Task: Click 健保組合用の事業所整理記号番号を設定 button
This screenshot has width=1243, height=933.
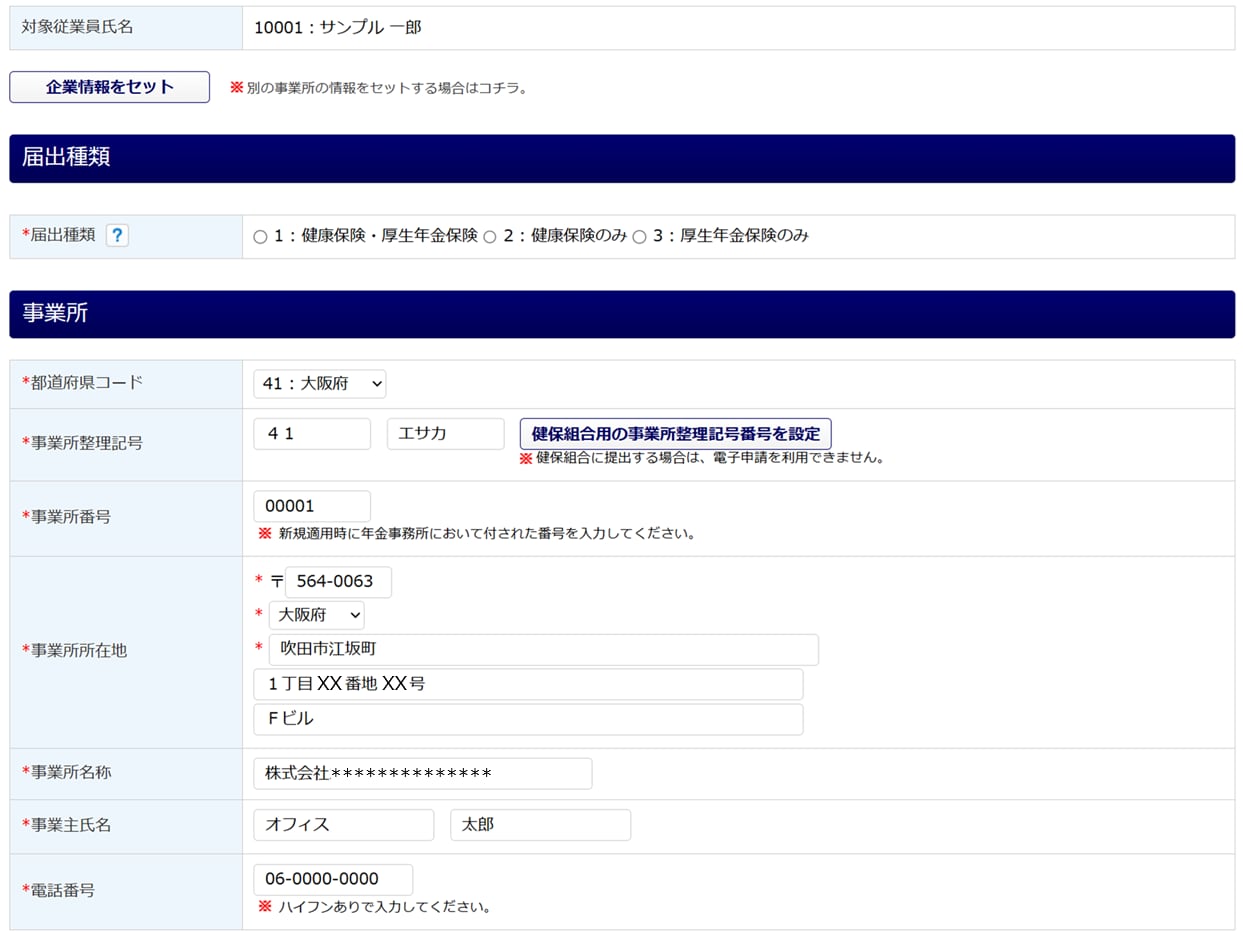Action: click(675, 434)
